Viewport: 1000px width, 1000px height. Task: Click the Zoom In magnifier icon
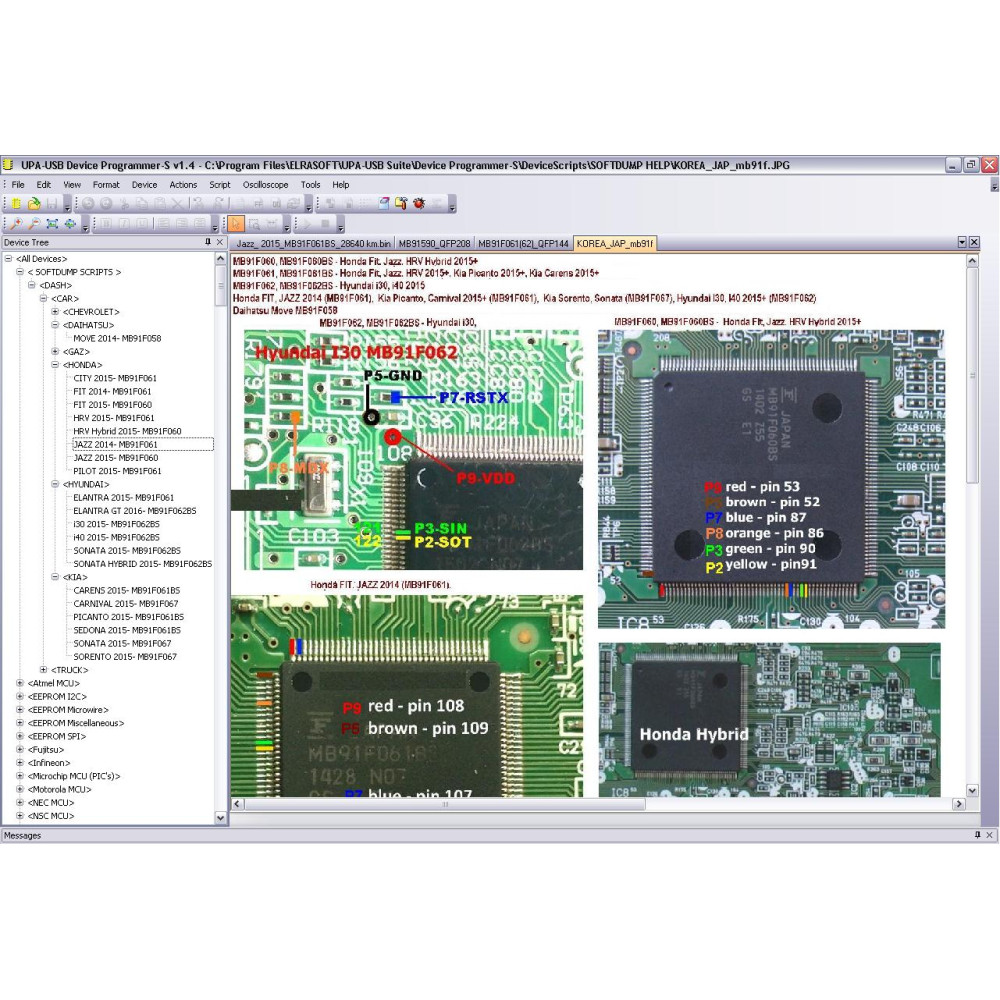[x=16, y=223]
